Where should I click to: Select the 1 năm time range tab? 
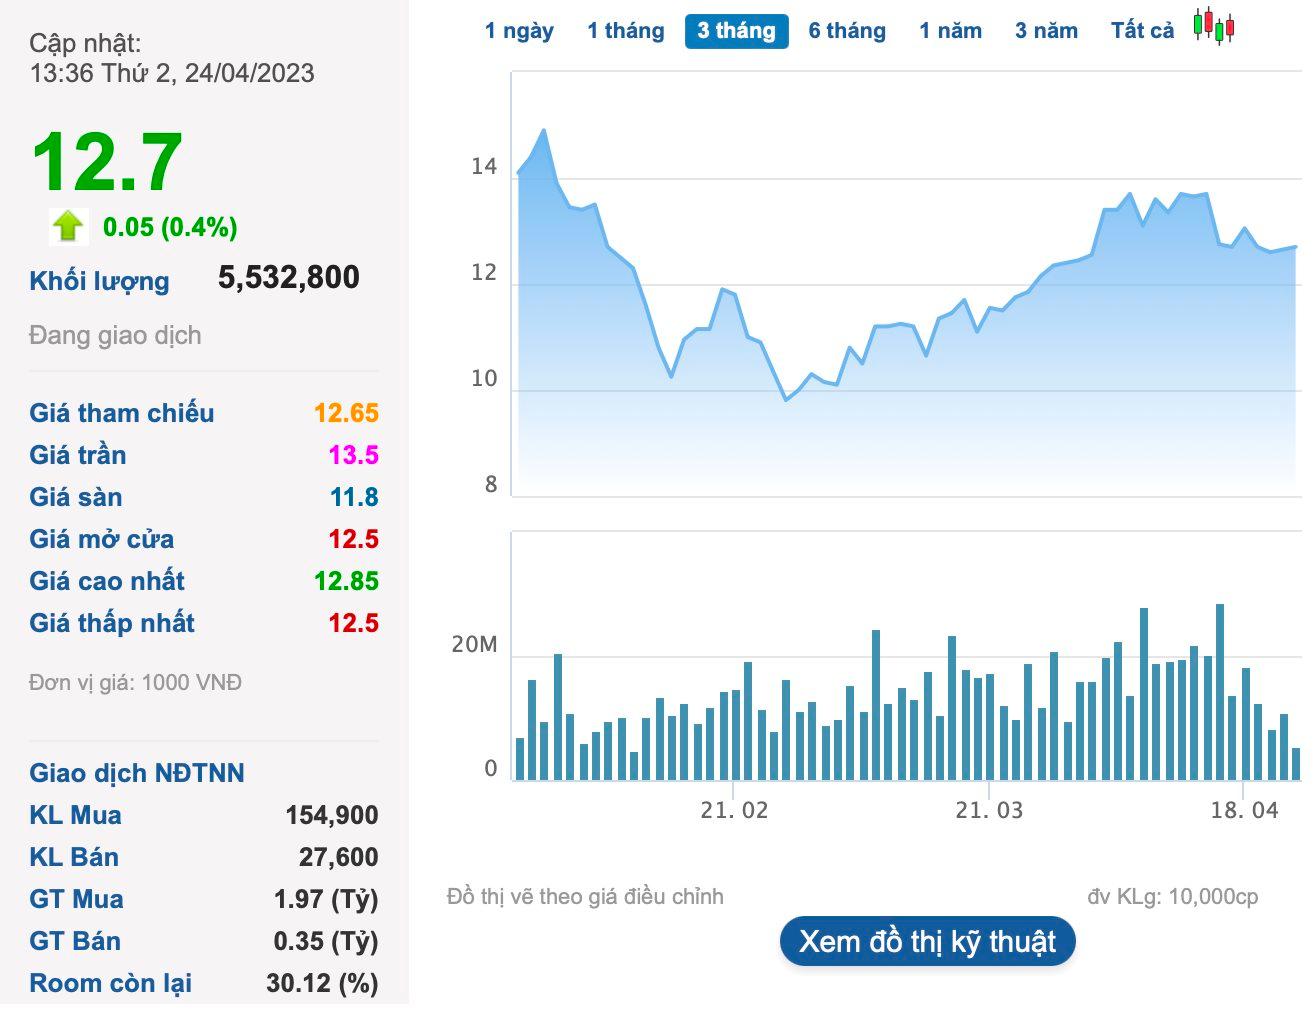coord(950,31)
